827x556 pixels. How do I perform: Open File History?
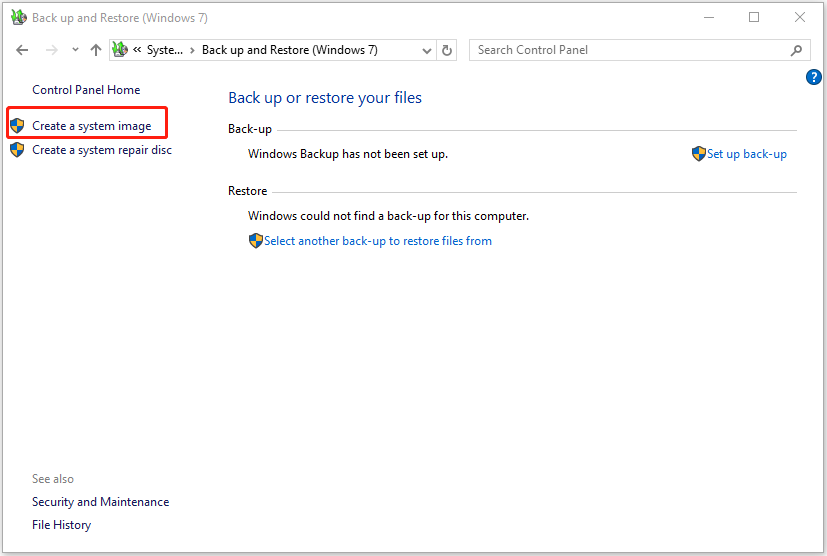[62, 525]
